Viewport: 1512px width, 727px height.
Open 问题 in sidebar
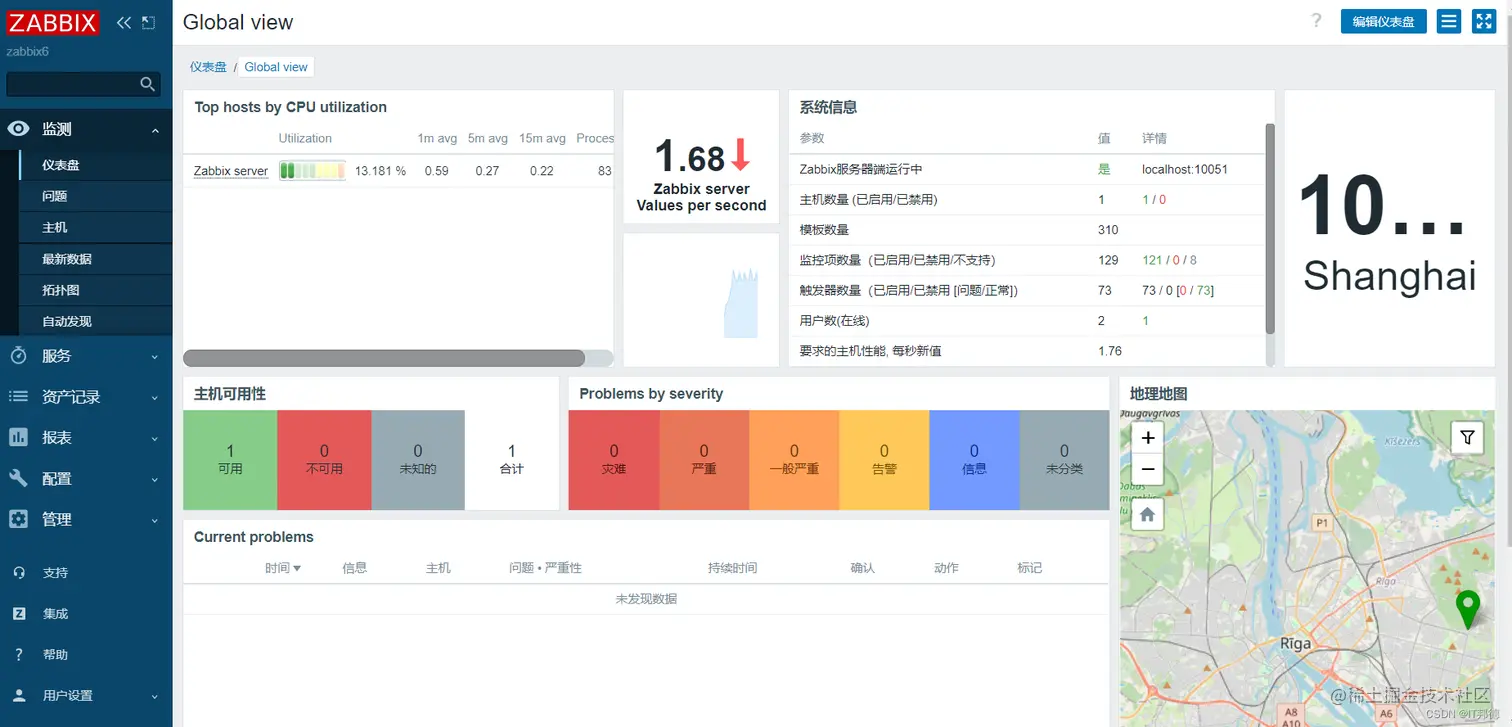pos(96,196)
